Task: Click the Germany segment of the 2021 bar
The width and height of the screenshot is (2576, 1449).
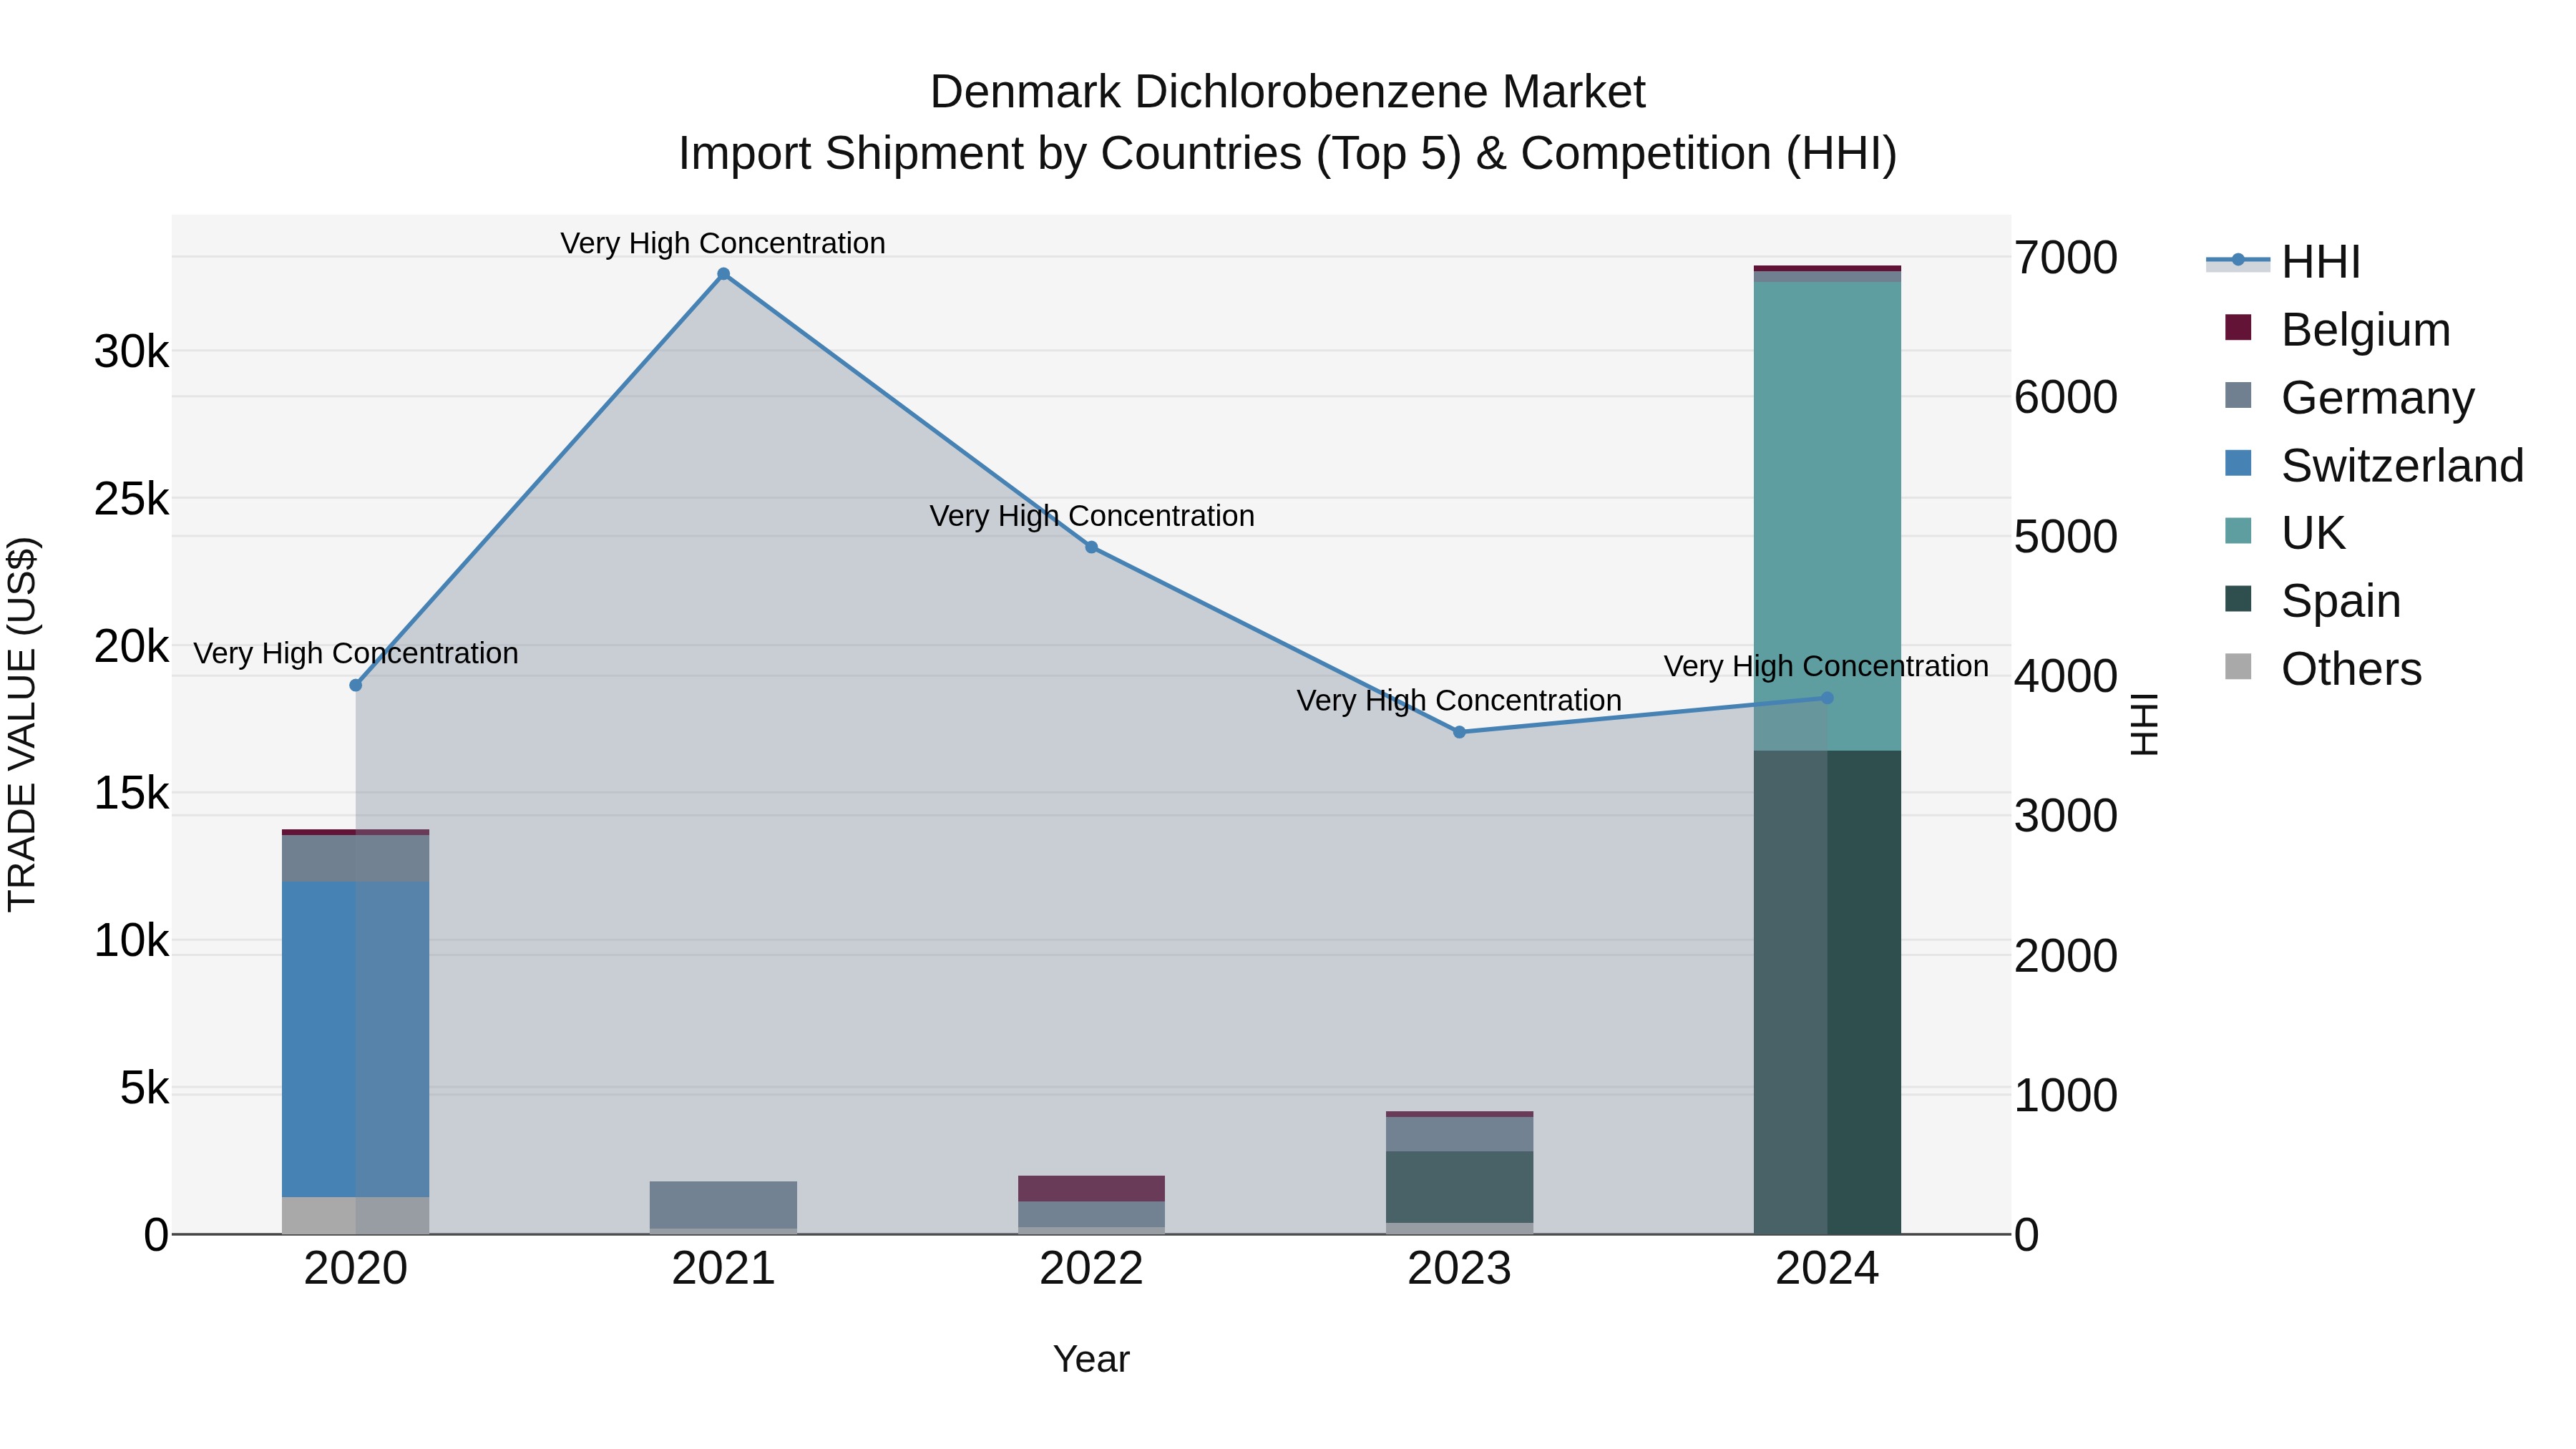Action: (x=723, y=1205)
